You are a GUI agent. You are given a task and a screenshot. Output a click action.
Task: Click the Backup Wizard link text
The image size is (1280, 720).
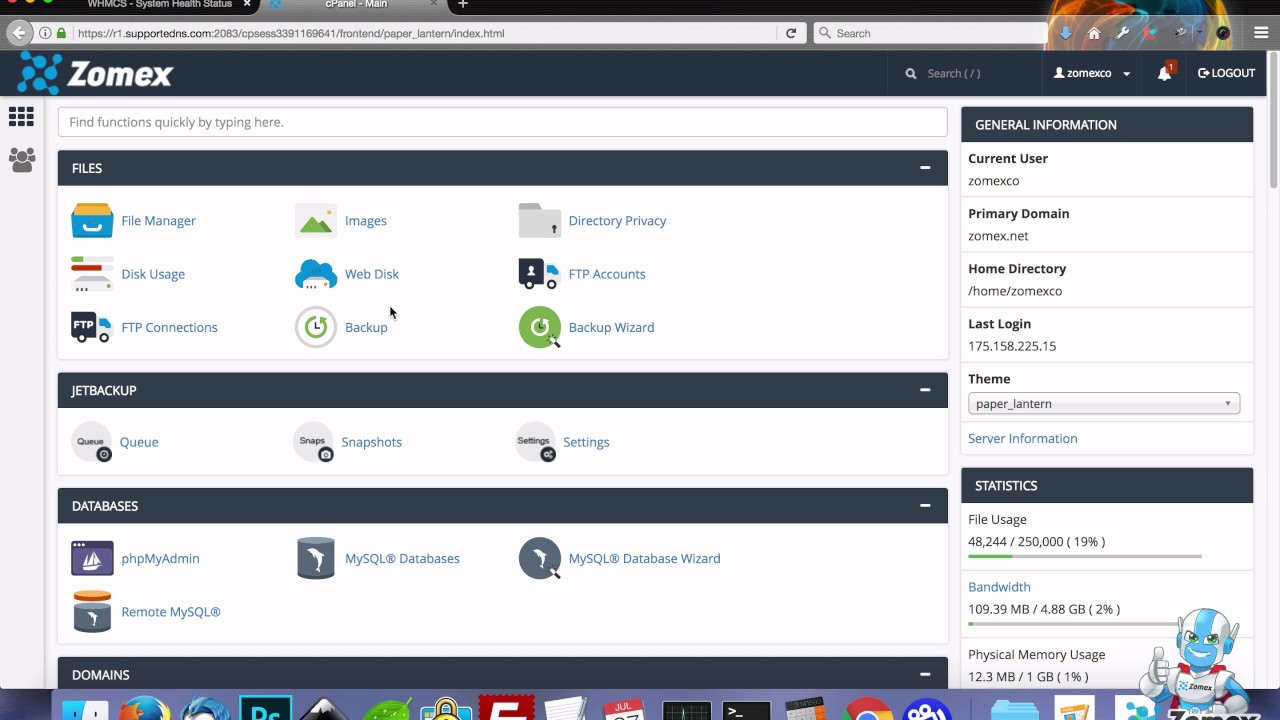pos(611,327)
